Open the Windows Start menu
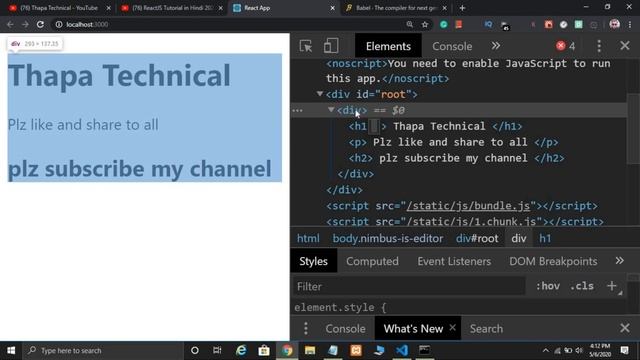Screen dimensions: 640x360 [x=11, y=350]
